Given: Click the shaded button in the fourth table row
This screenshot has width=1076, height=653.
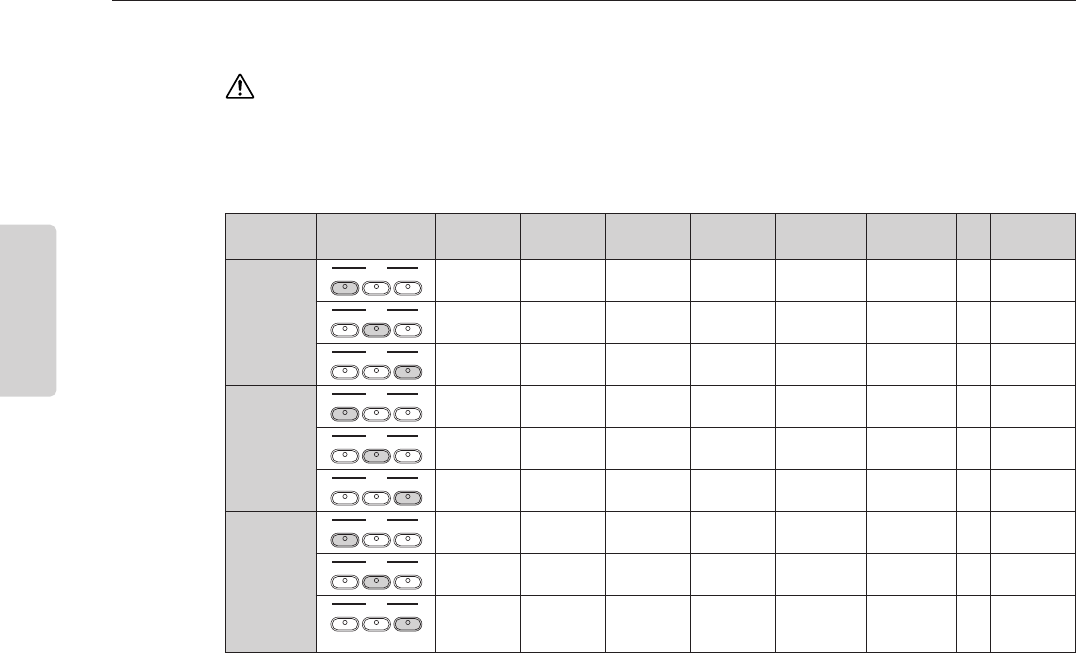Looking at the screenshot, I should [344, 414].
